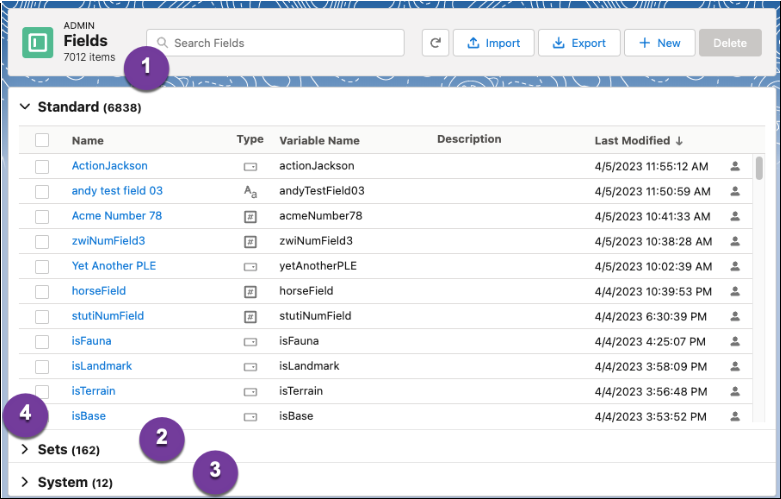The height and width of the screenshot is (499, 781).
Task: Open the isTerrain field link
Action: point(93,391)
